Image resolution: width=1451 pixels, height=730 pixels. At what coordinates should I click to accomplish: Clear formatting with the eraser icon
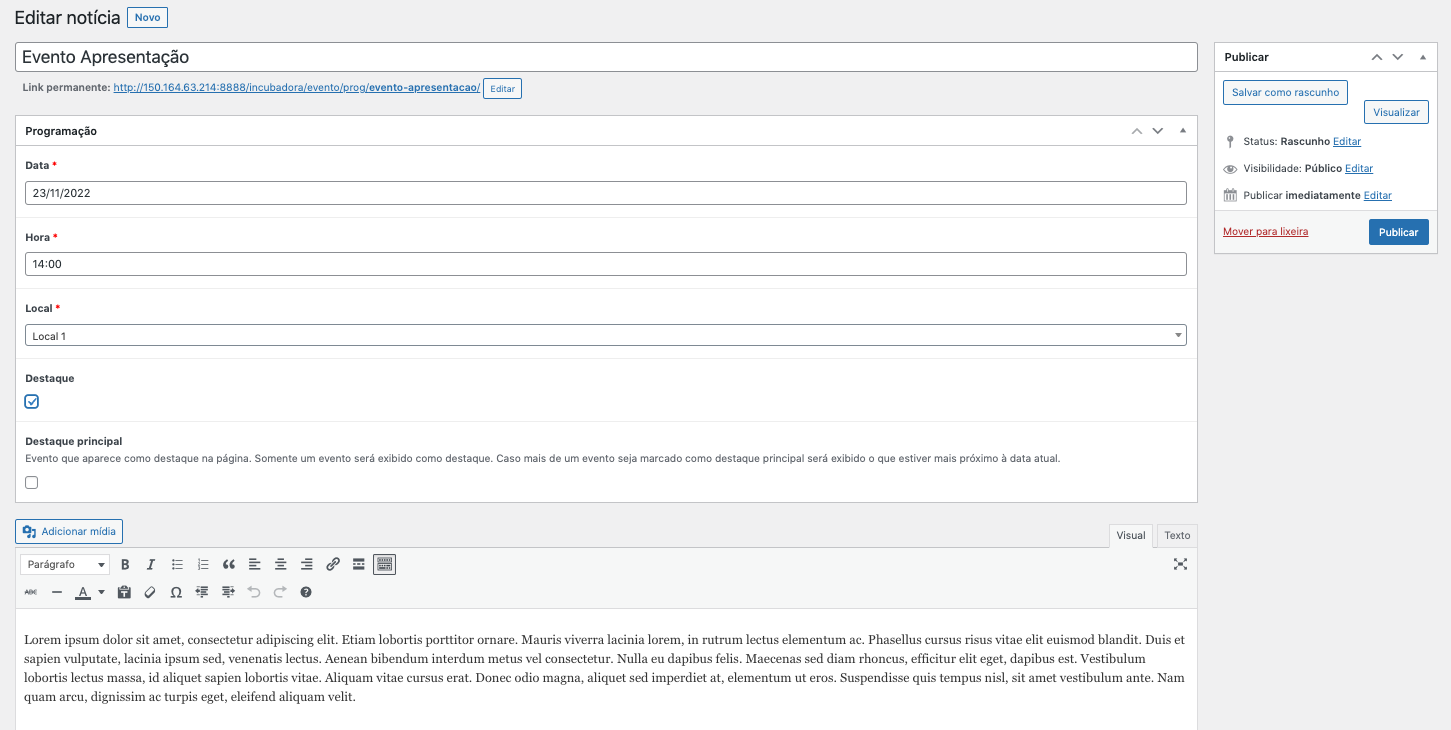pyautogui.click(x=150, y=592)
